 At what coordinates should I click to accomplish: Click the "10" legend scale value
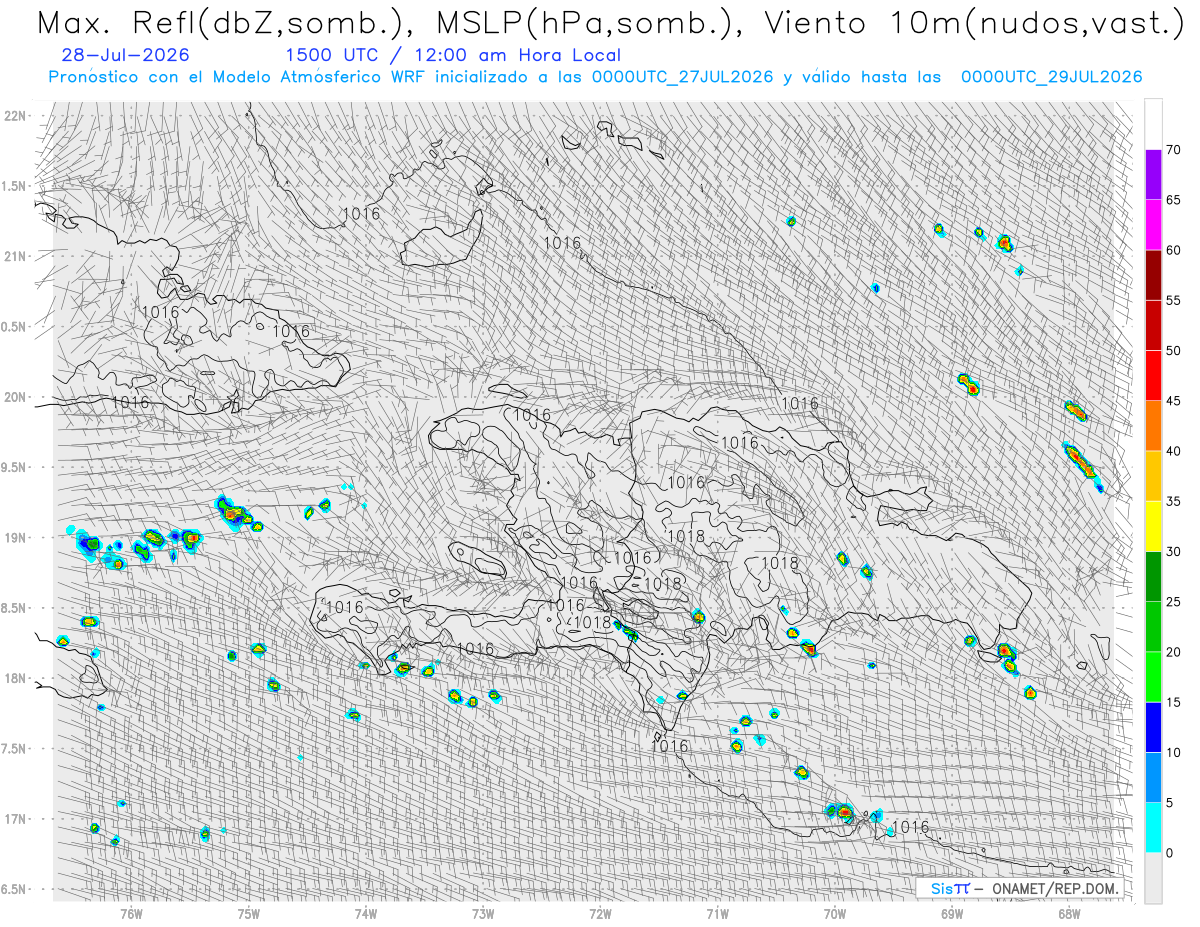click(1174, 752)
